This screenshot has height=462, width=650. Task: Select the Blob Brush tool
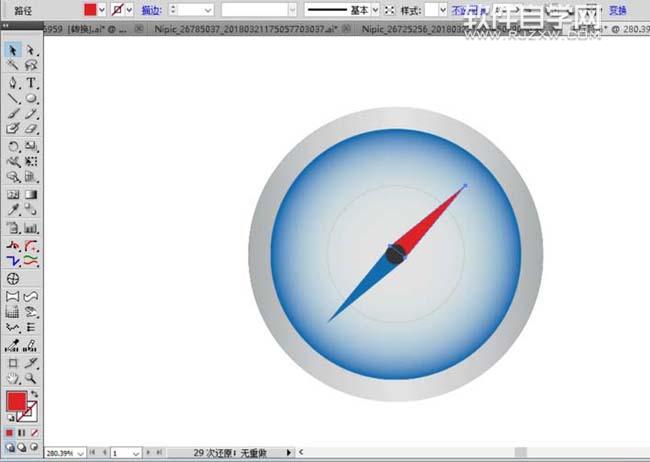(x=12, y=129)
